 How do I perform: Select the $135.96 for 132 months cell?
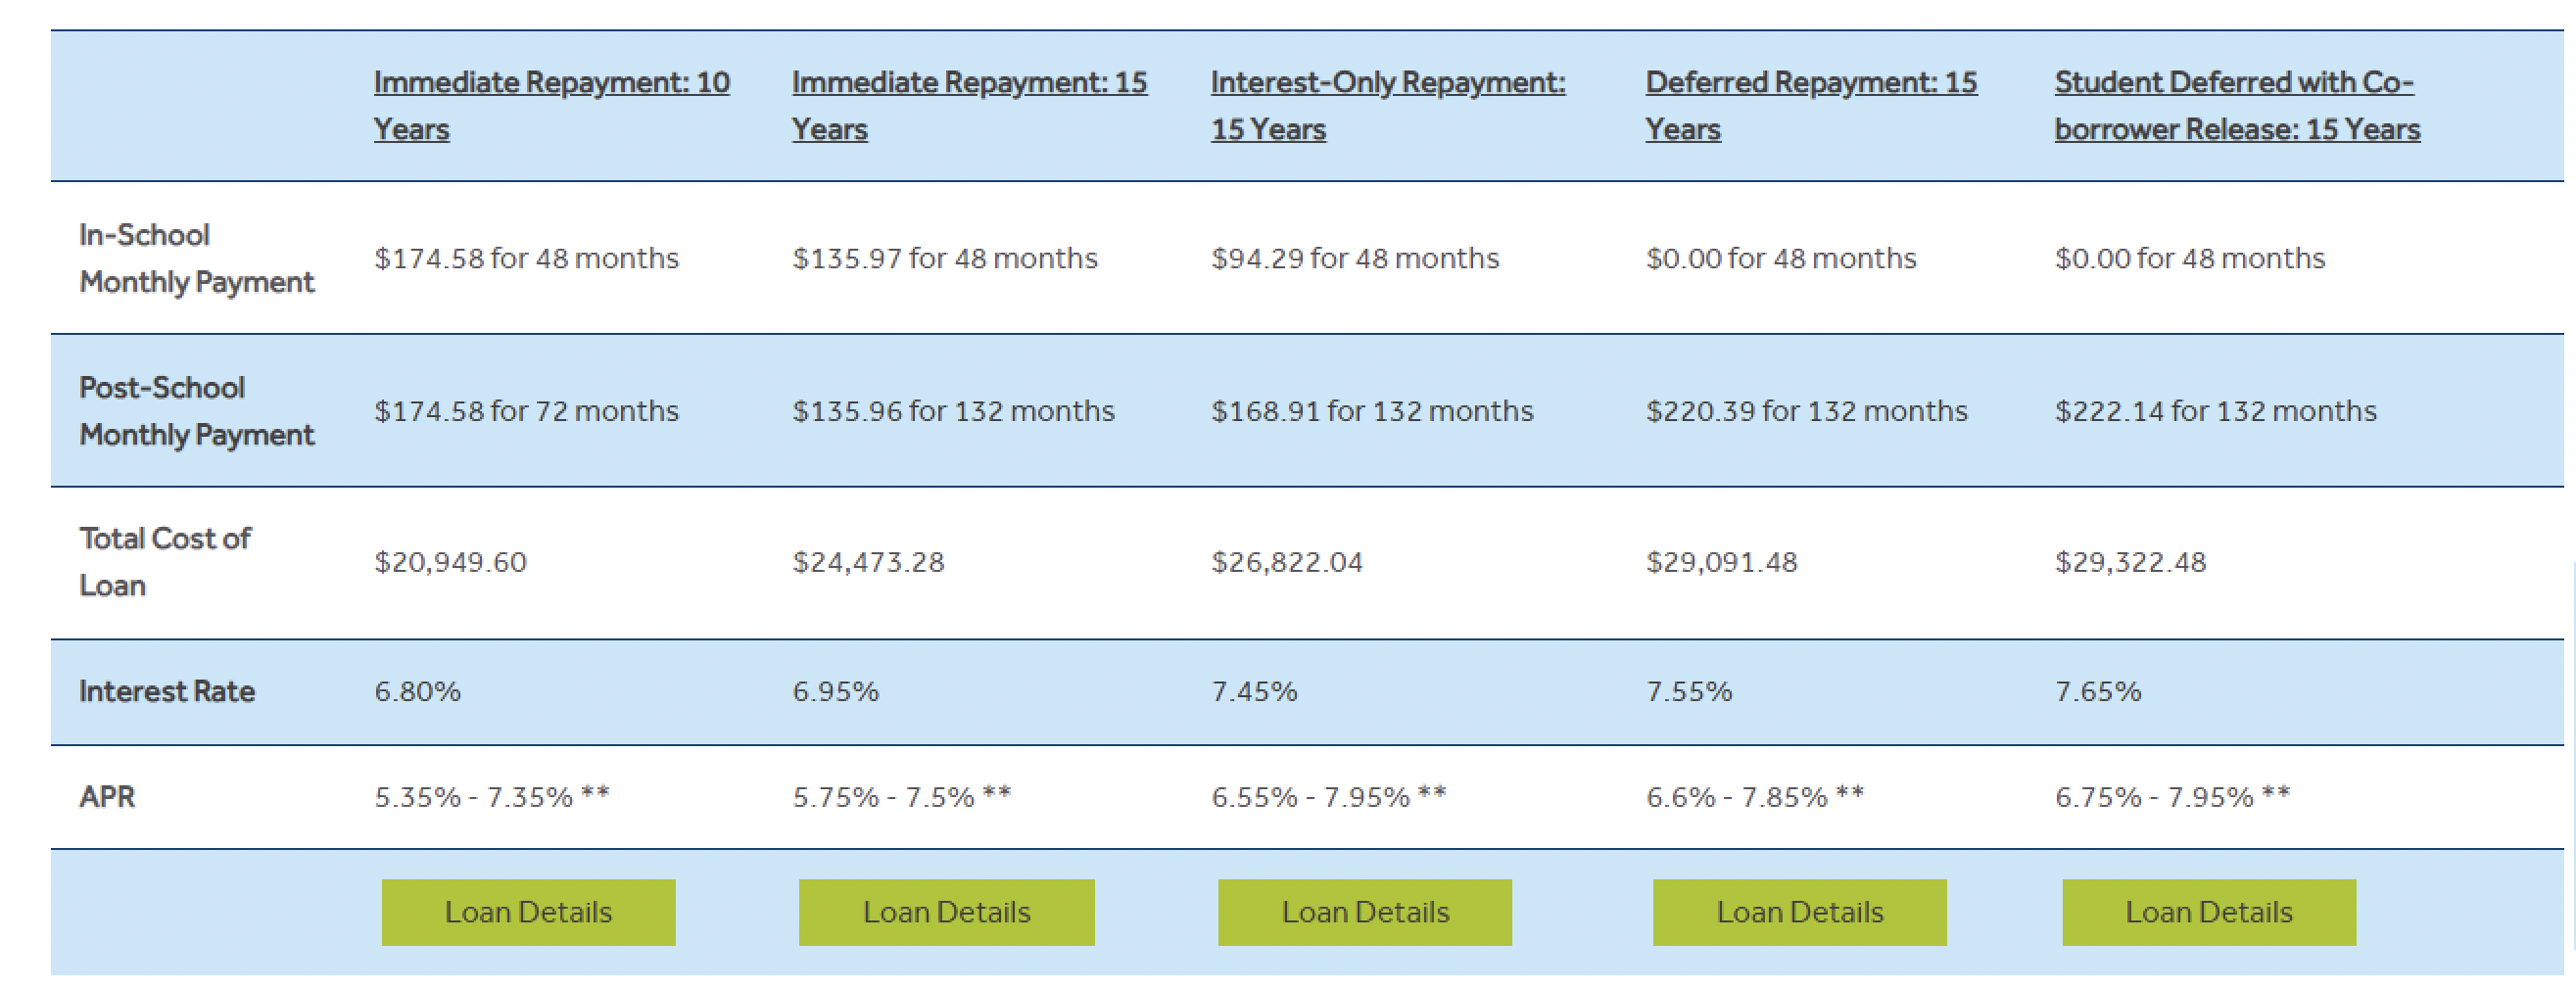tap(953, 411)
